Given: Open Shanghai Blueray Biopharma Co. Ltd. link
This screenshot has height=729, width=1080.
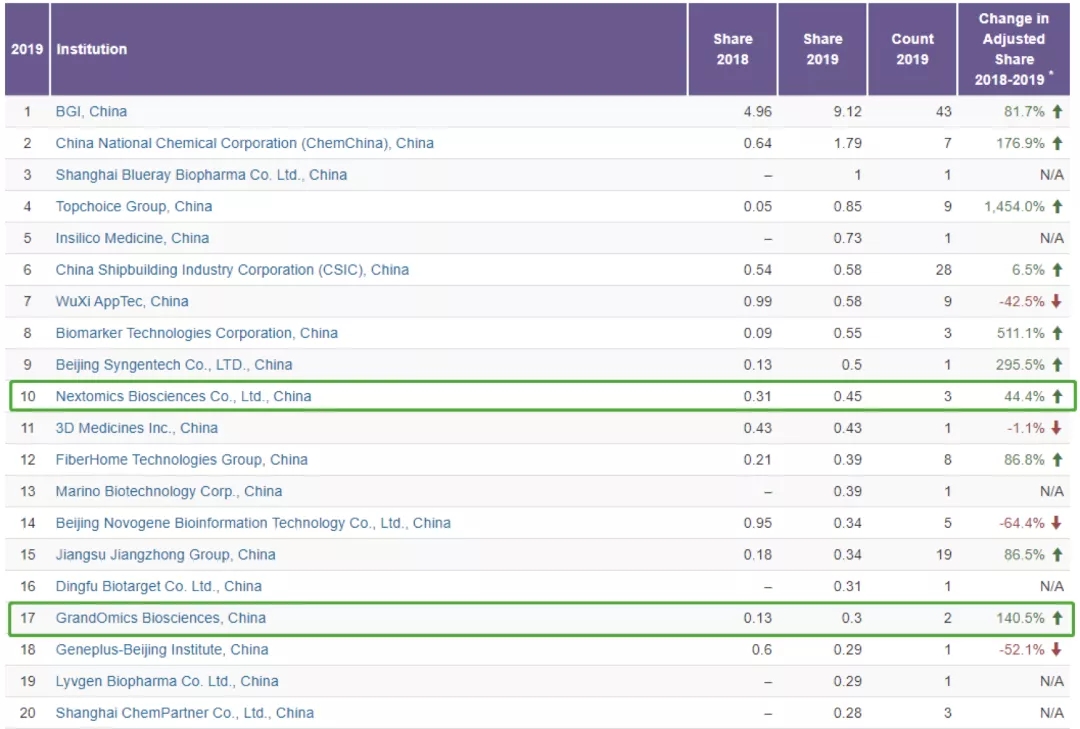Looking at the screenshot, I should (201, 175).
